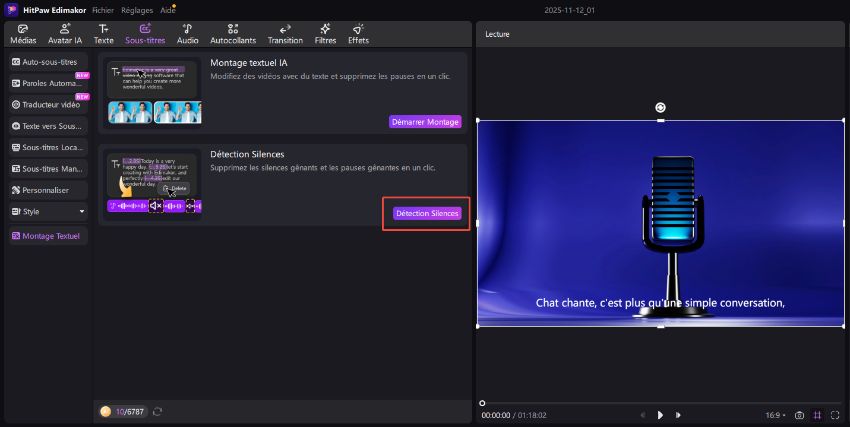
Task: Take a snapshot with camera icon
Action: point(799,415)
